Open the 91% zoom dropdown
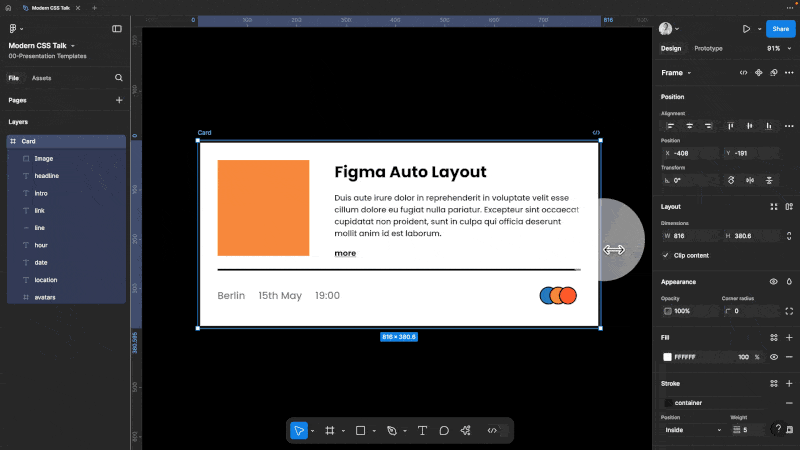Viewport: 800px width, 450px height. (789, 48)
